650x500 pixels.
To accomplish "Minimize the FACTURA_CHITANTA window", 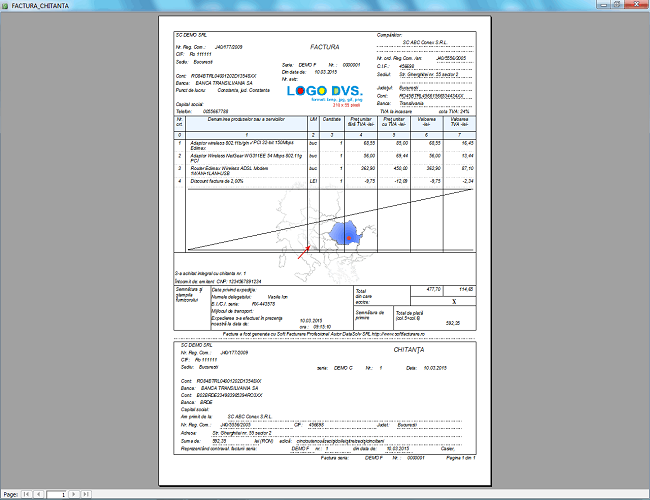I will tap(603, 5).
